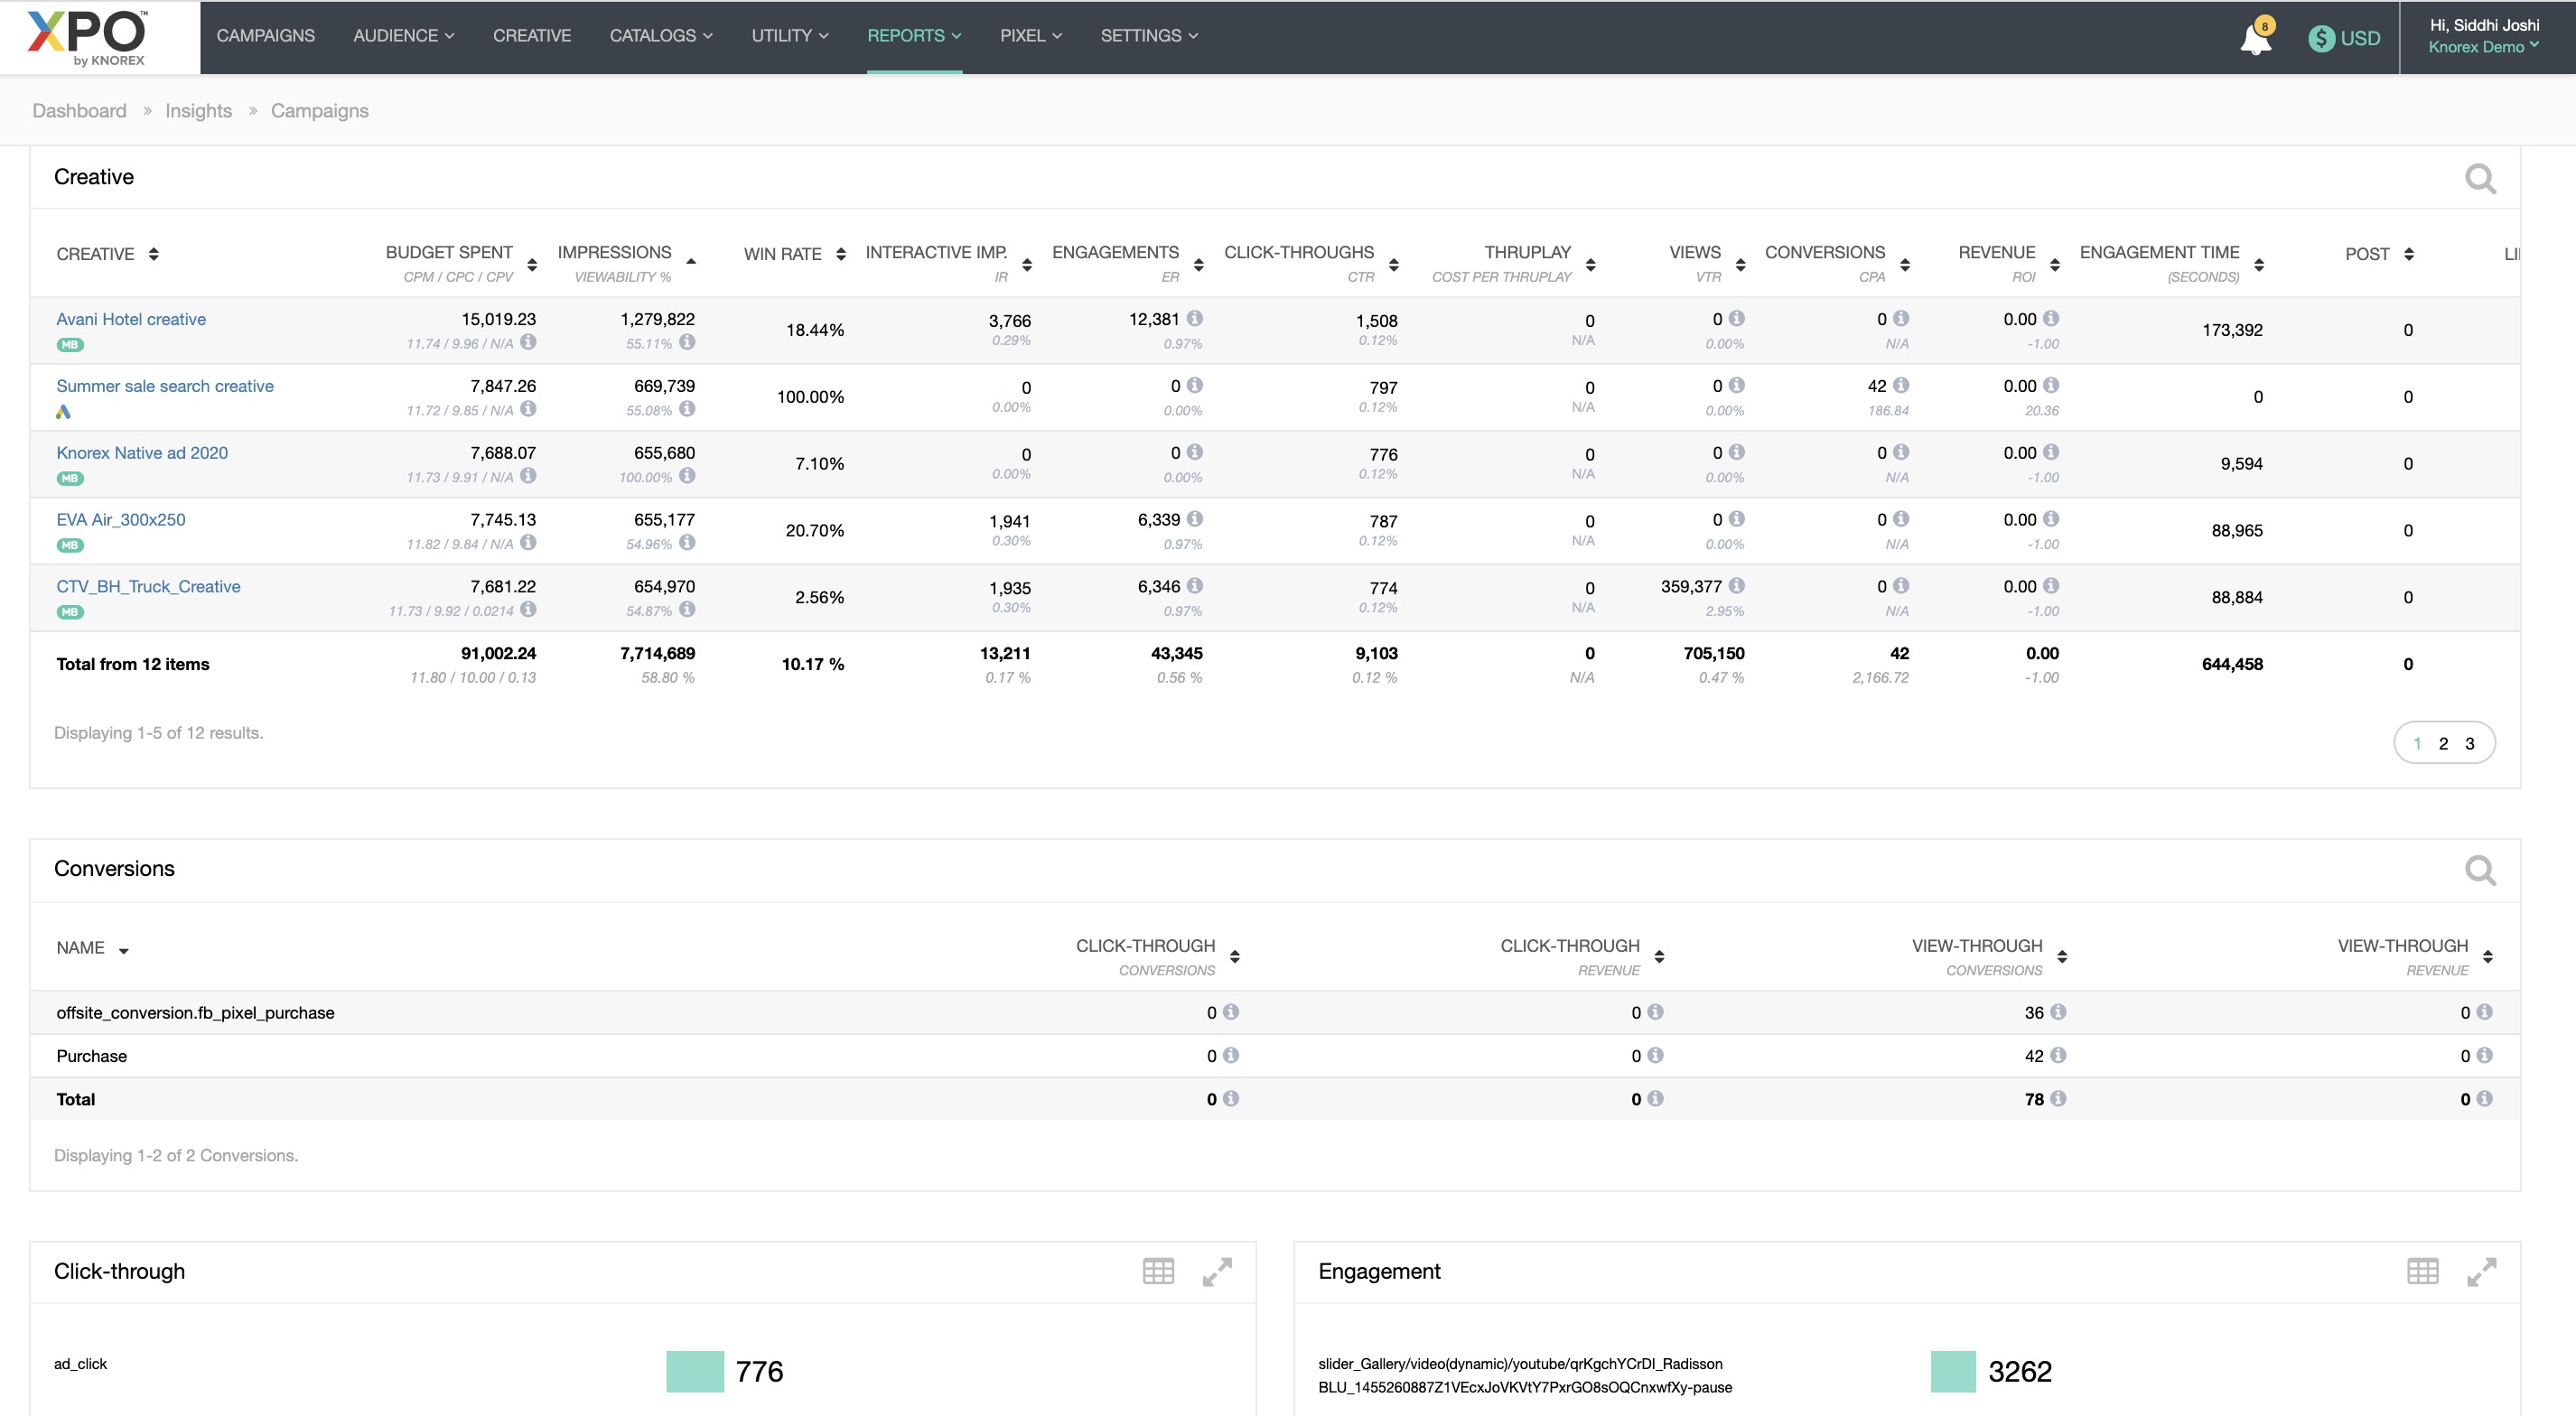Go to the Campaigns menu item

265,36
